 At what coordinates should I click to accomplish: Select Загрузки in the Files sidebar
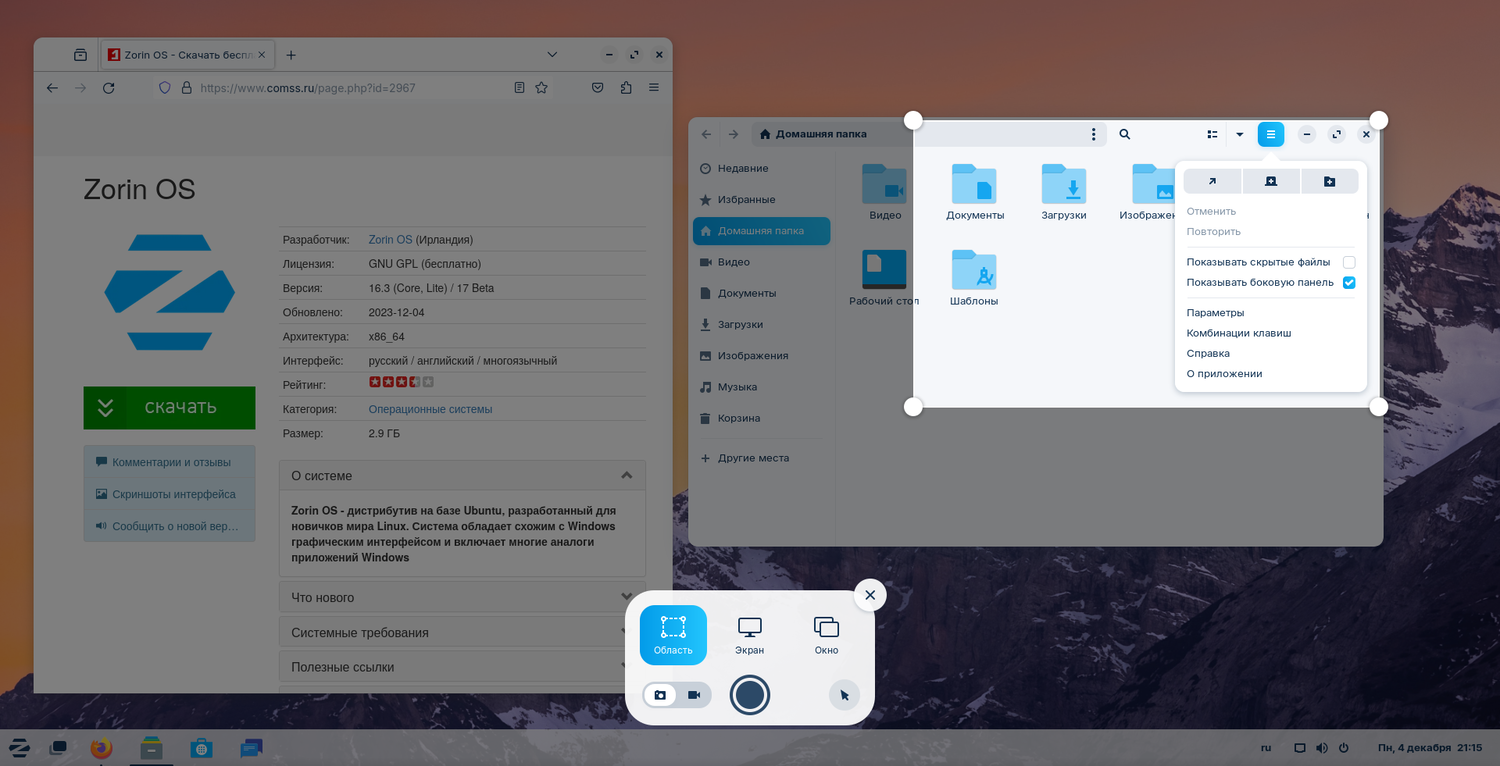pos(761,324)
